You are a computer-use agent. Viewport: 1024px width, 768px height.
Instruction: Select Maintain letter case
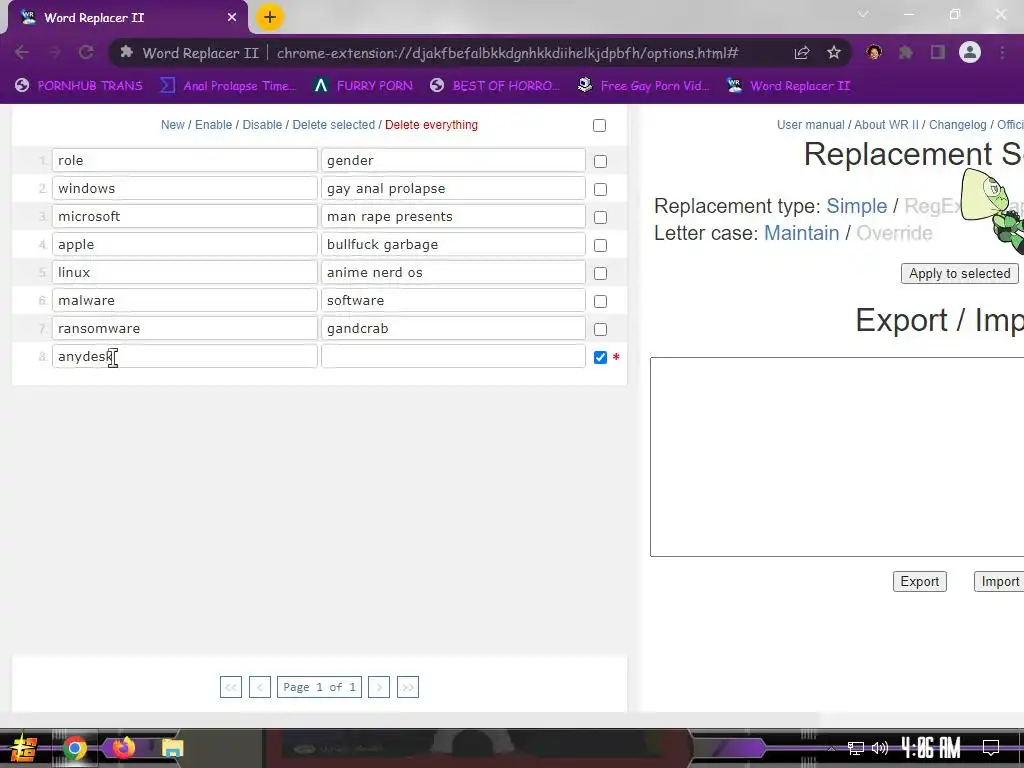[801, 233]
